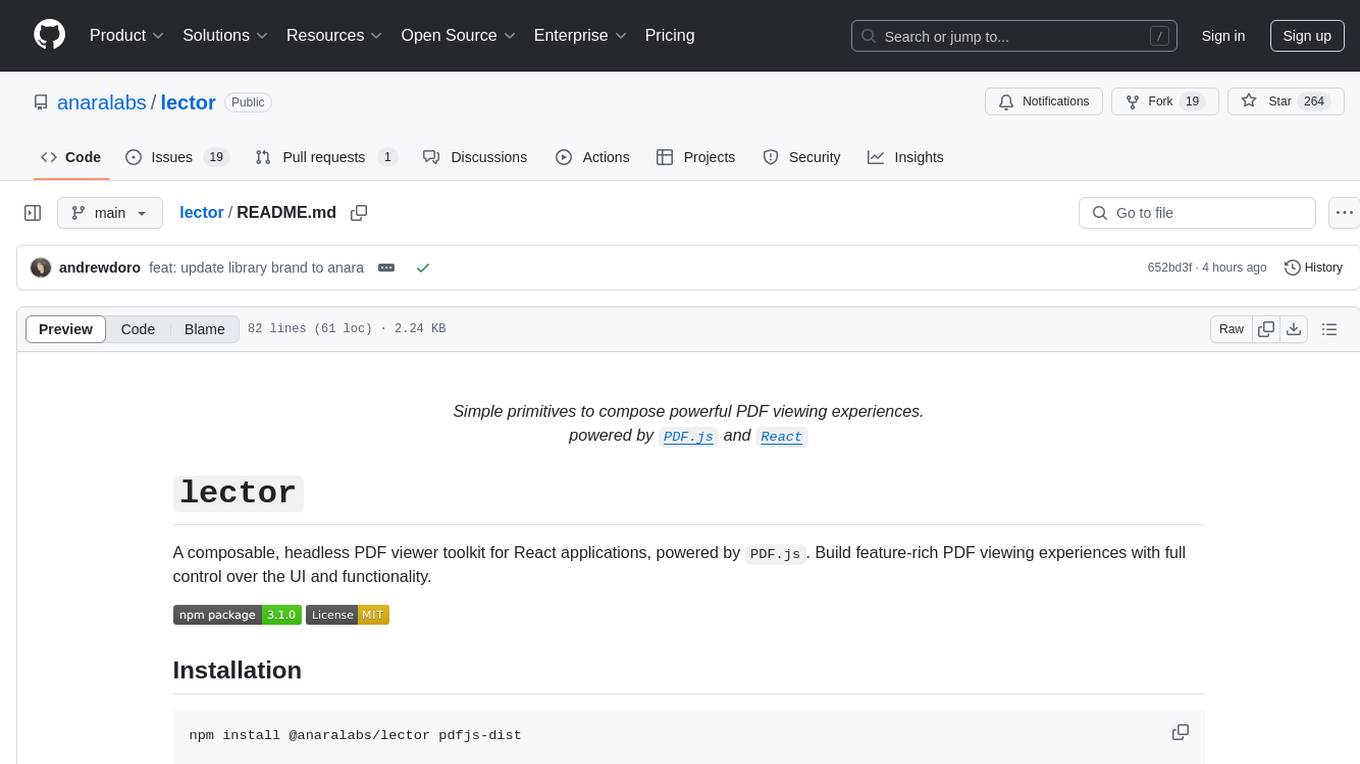This screenshot has width=1360, height=764.
Task: Expand the commit message details
Action: 386,268
